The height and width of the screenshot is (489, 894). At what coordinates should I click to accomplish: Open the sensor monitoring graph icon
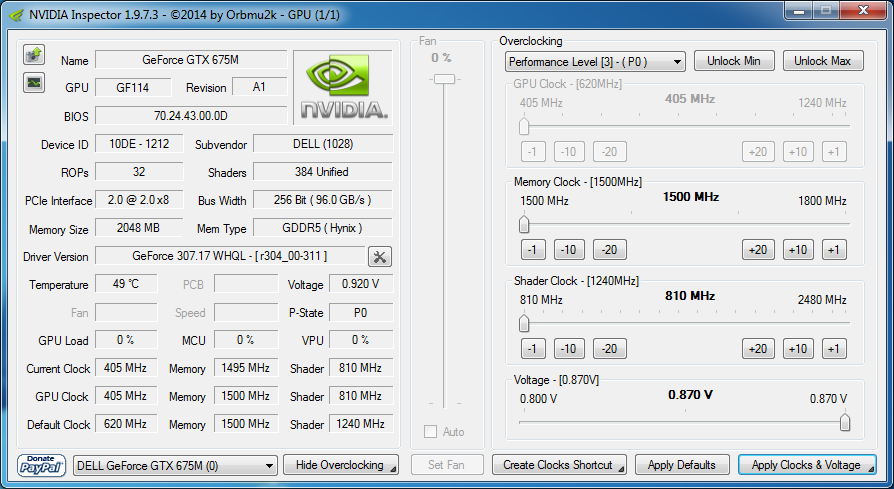point(34,83)
